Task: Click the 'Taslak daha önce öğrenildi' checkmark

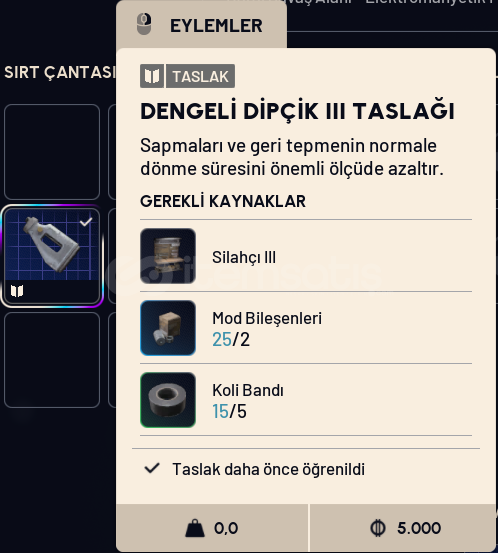Action: pyautogui.click(x=152, y=468)
